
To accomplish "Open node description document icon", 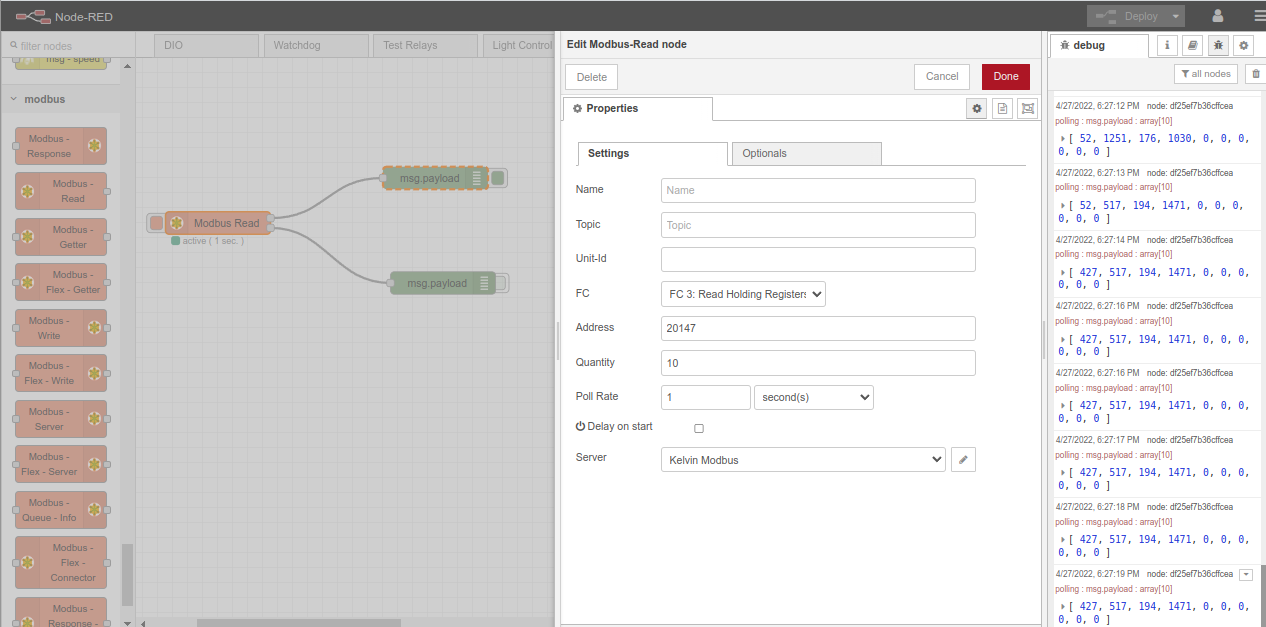I will [1002, 108].
